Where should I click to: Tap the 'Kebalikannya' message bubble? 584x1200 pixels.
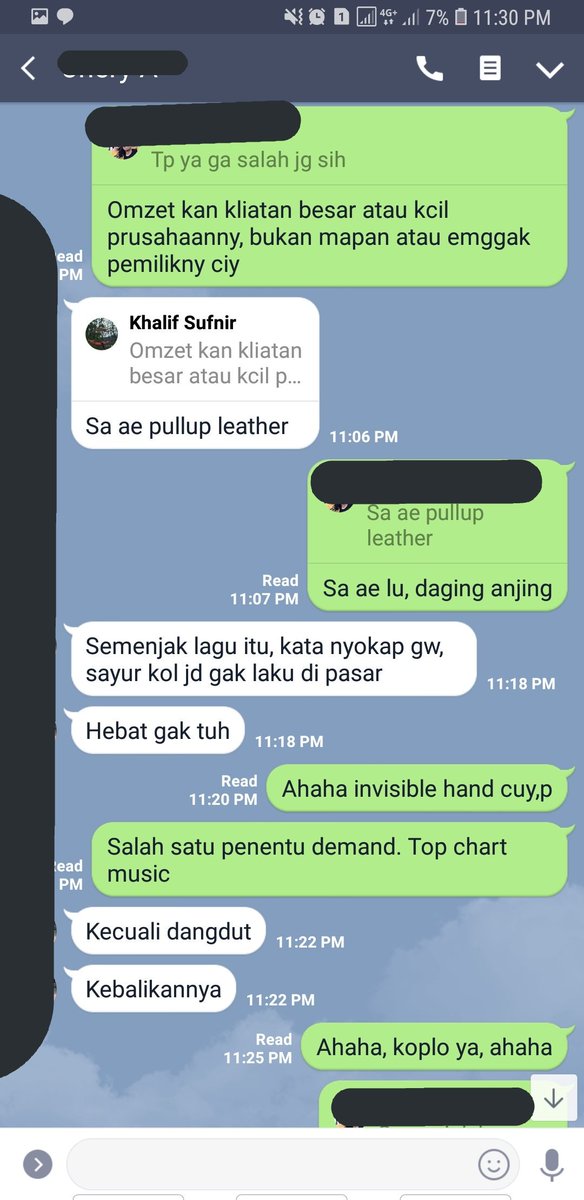[x=153, y=989]
